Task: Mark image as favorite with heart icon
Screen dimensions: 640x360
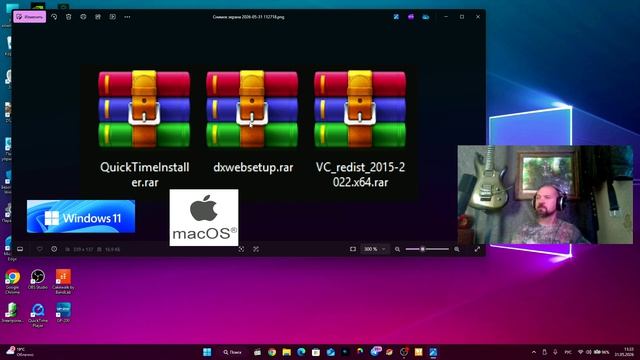Action: point(40,249)
